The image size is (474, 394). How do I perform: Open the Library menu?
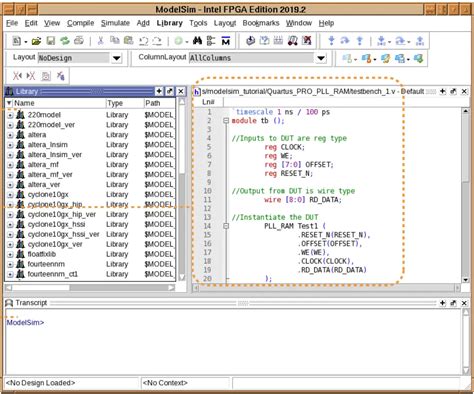pos(170,23)
